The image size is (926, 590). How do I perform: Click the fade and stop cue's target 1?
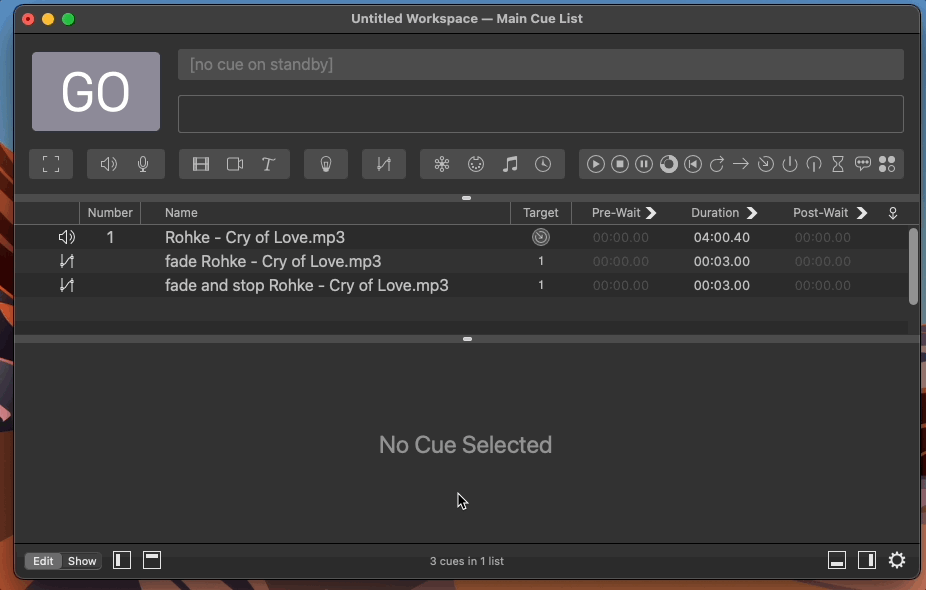(x=540, y=285)
